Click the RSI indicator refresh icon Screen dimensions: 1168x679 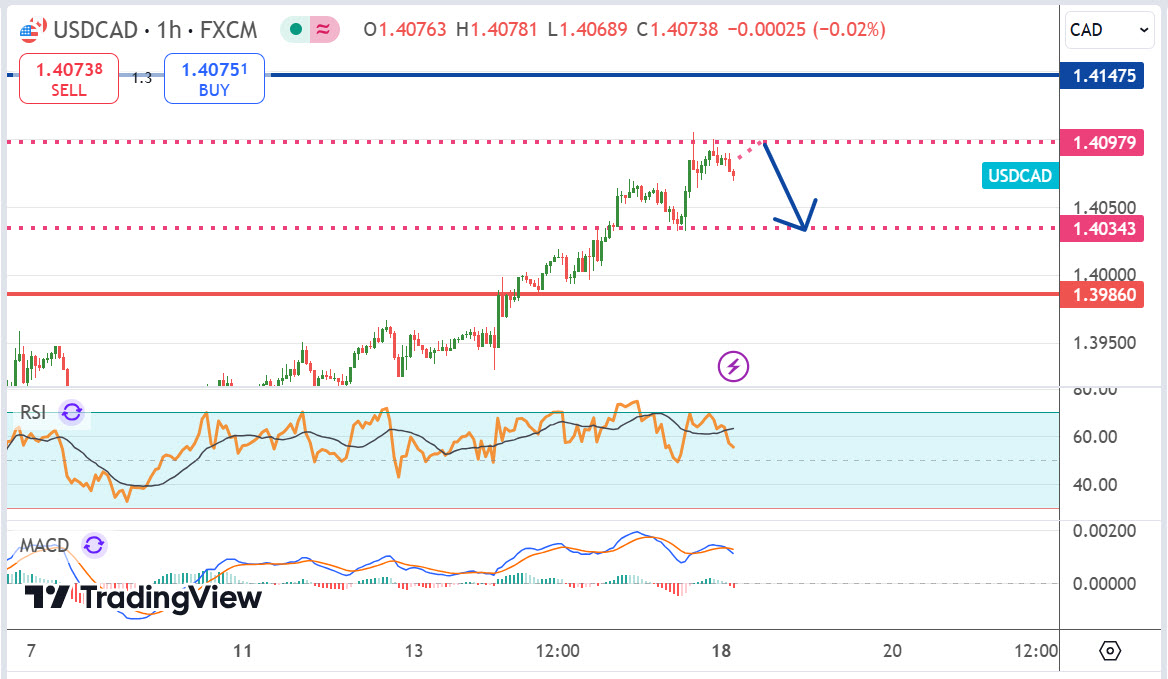[72, 412]
